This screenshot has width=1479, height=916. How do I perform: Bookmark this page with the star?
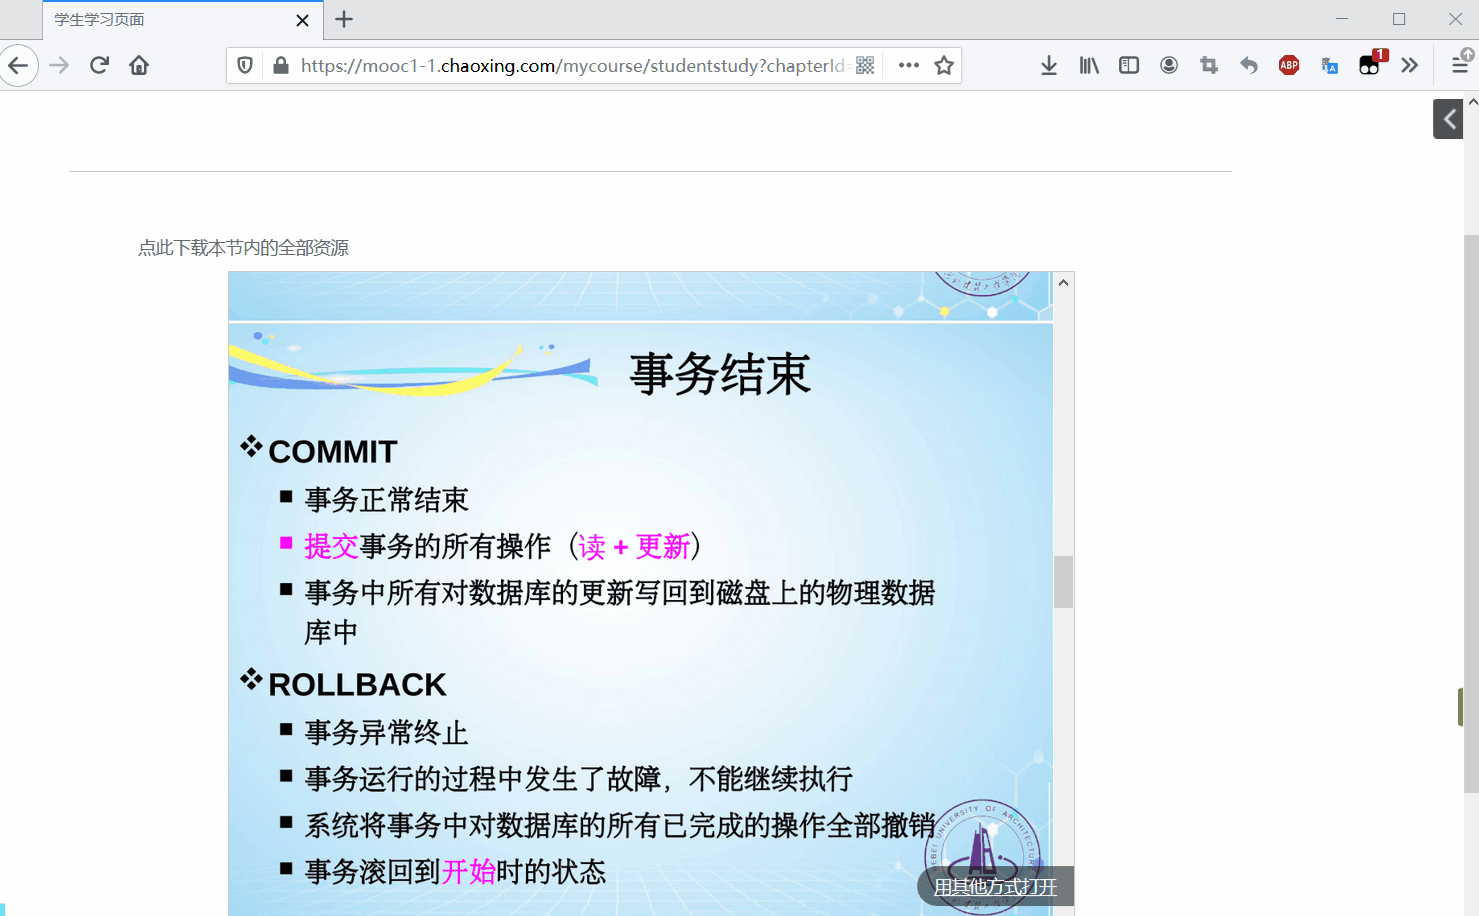click(x=944, y=66)
